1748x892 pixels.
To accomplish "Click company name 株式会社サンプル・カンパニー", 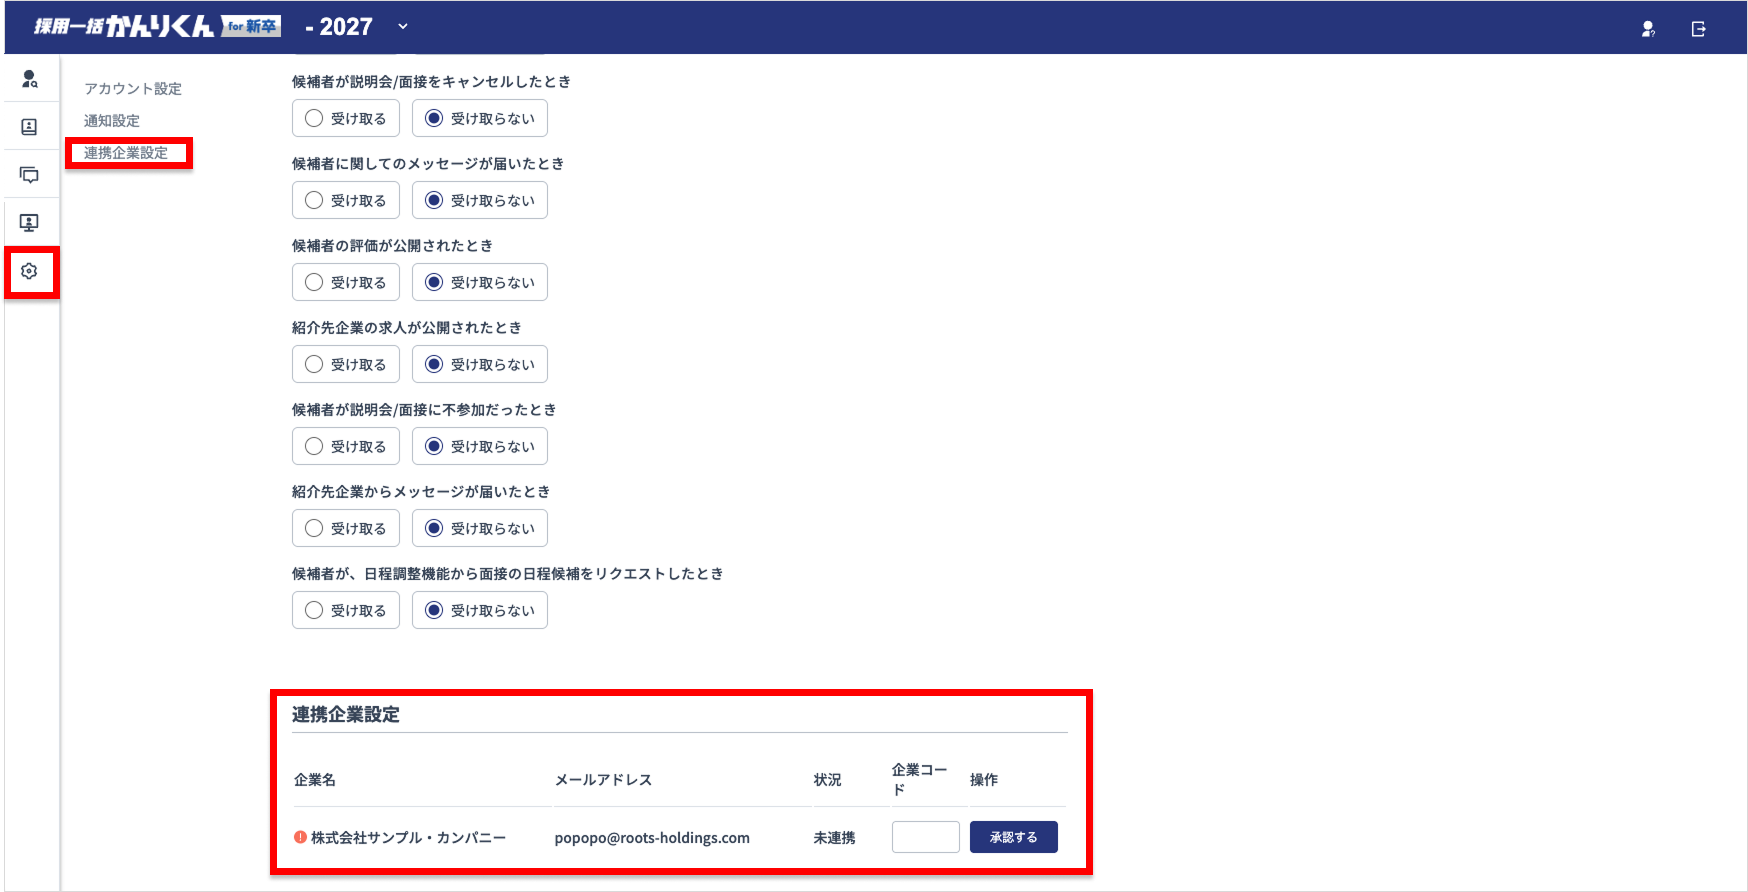I will tap(408, 838).
